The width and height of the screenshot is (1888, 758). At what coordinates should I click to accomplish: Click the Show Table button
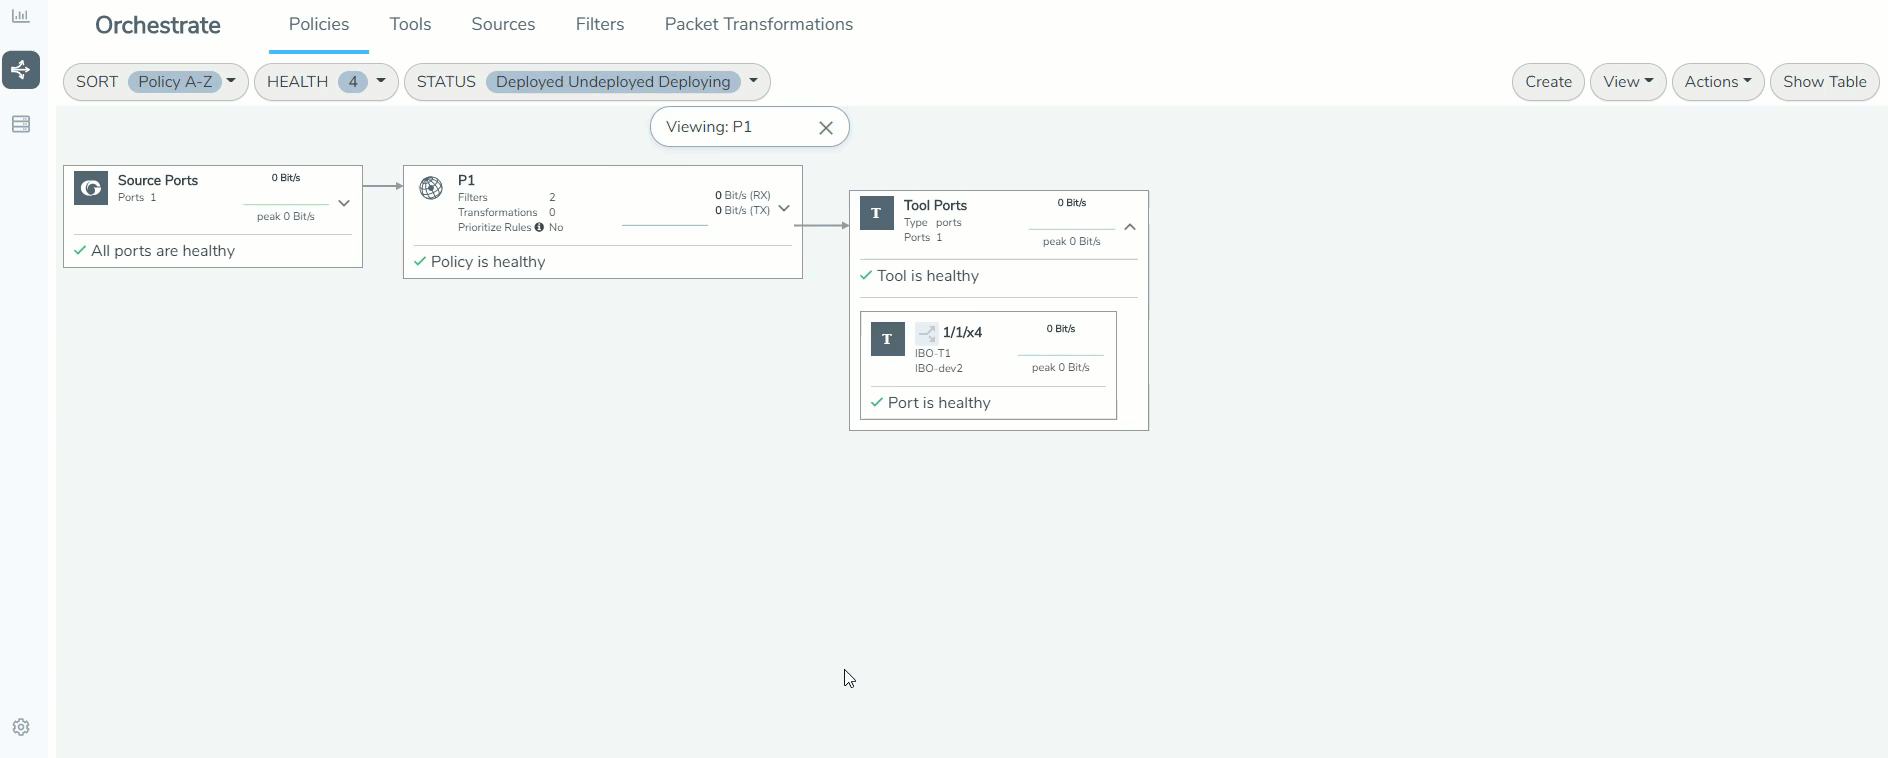click(1824, 82)
